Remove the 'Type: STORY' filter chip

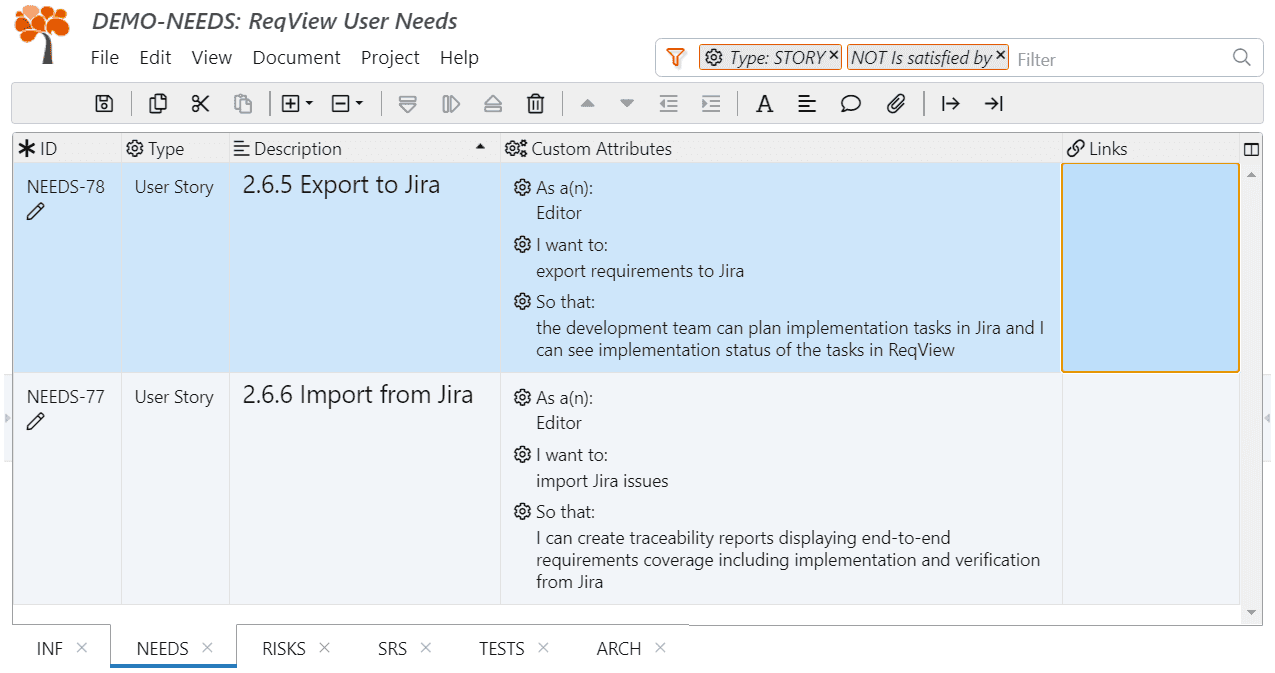(834, 55)
